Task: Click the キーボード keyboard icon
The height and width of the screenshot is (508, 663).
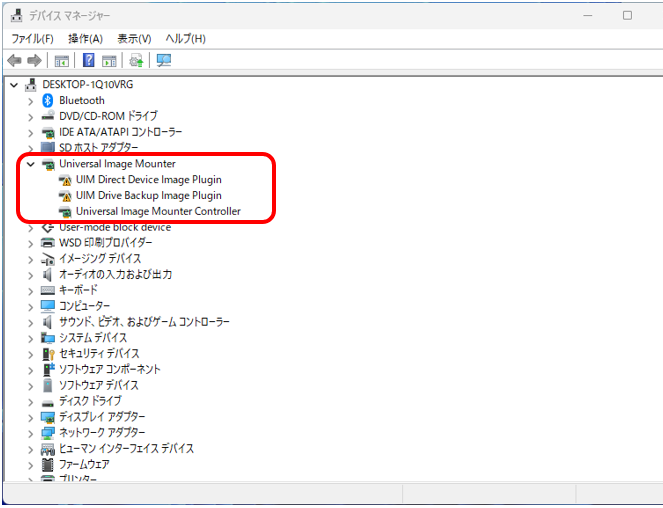Action: (x=48, y=291)
